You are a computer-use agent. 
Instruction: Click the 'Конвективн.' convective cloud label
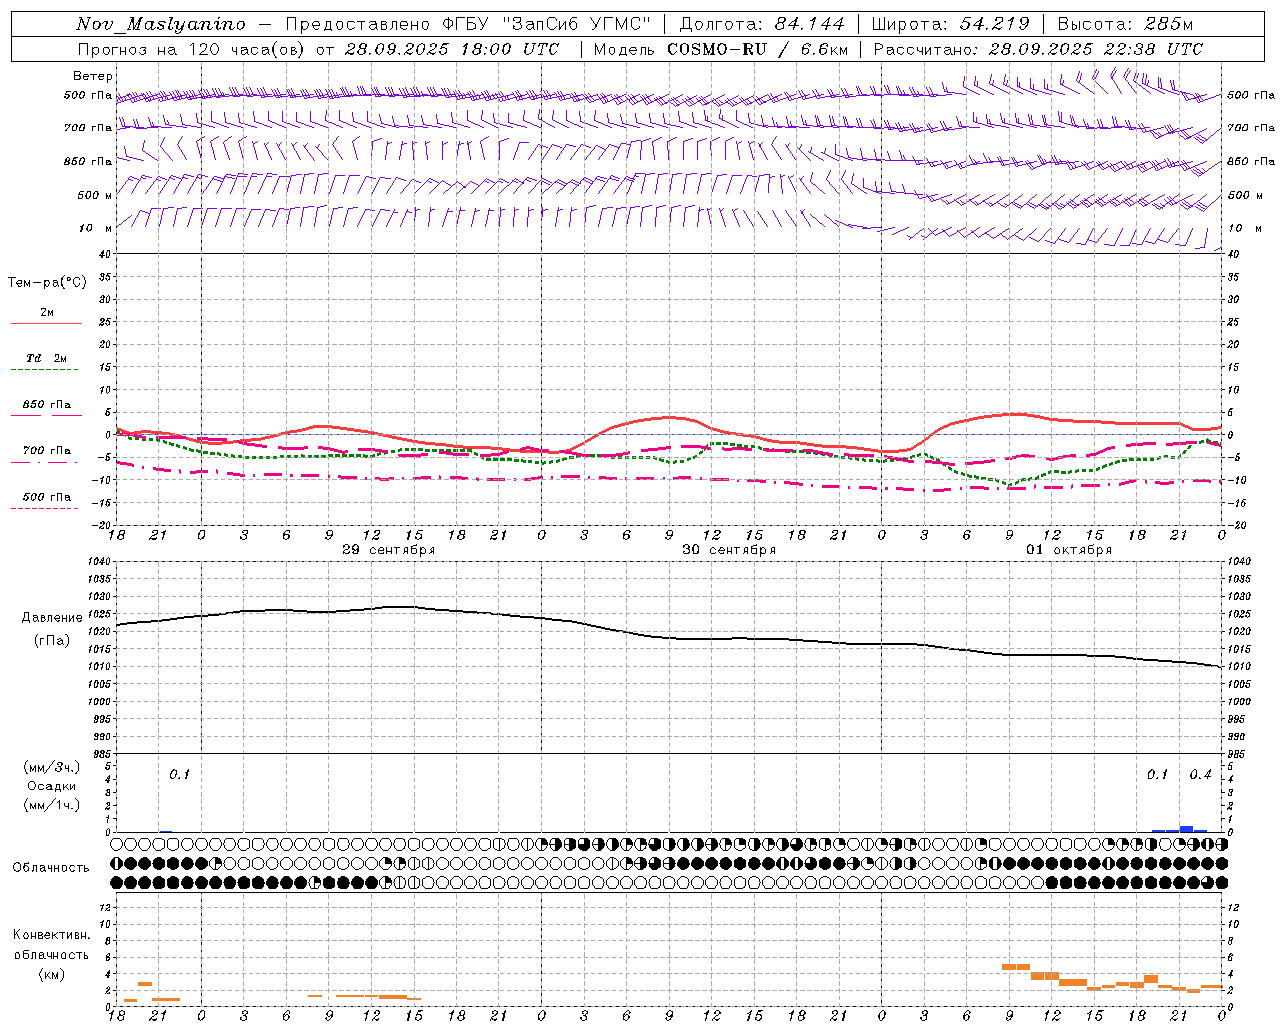pyautogui.click(x=52, y=935)
